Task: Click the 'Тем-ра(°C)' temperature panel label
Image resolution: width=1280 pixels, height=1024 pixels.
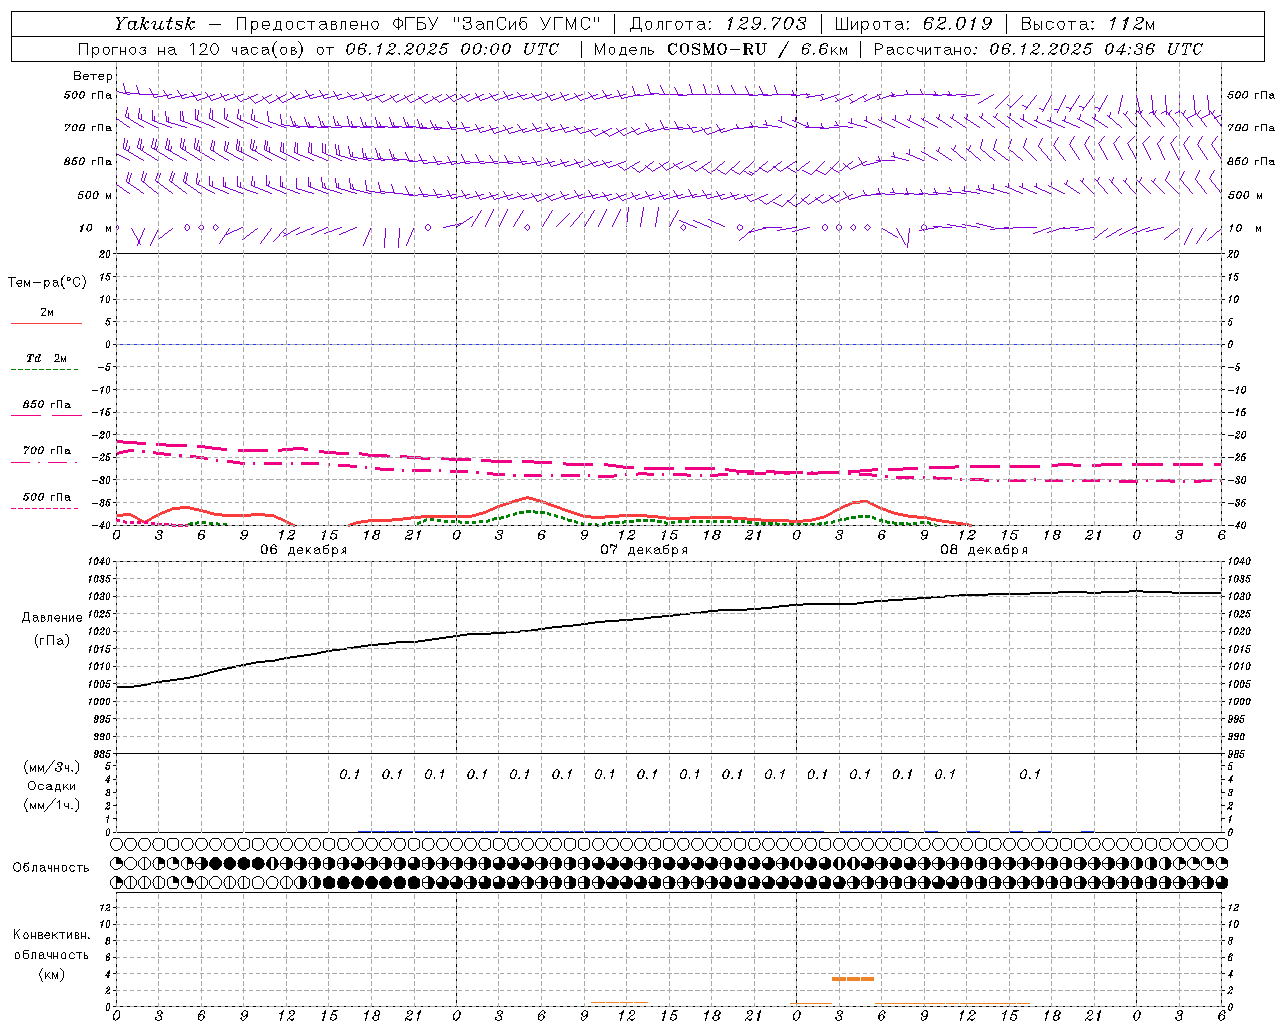Action: [47, 282]
